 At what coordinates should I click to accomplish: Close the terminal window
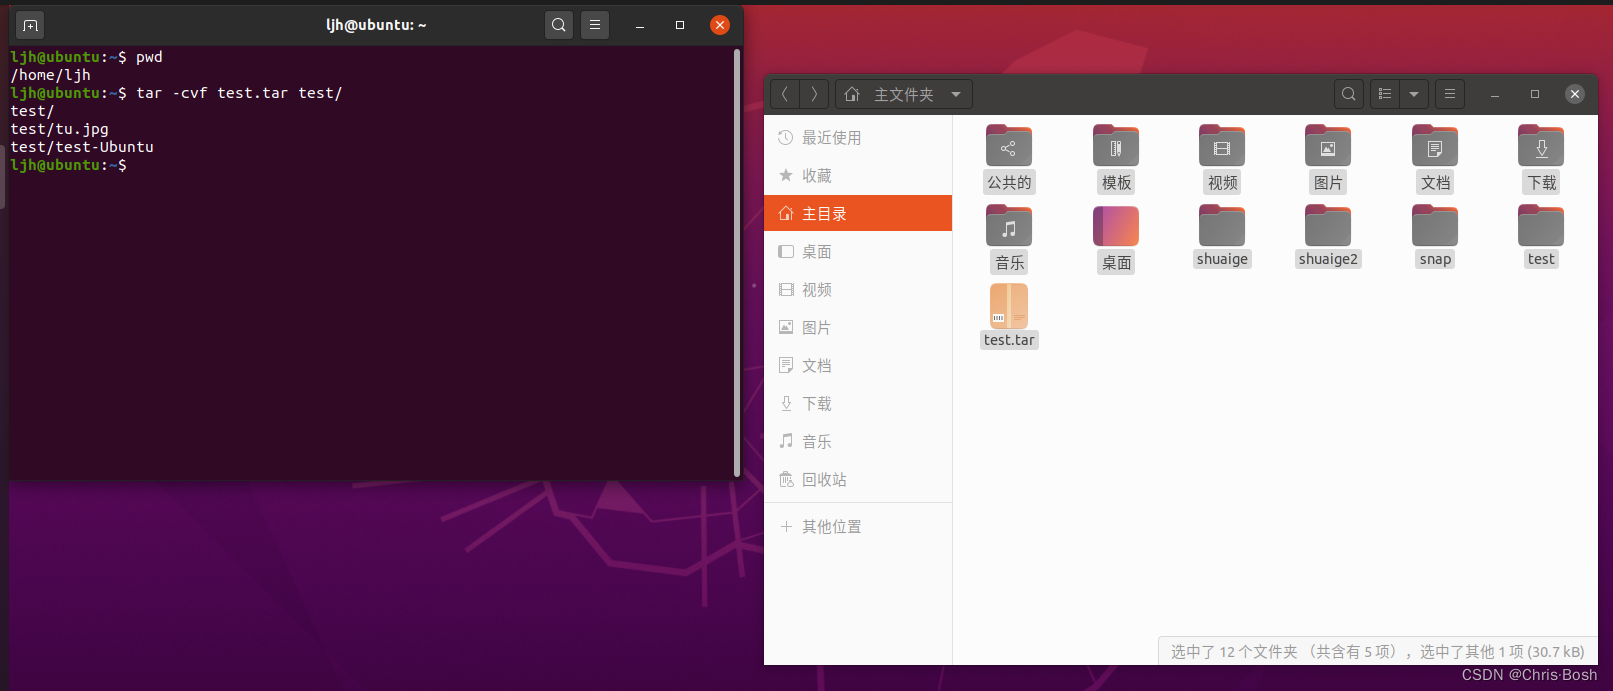[720, 25]
